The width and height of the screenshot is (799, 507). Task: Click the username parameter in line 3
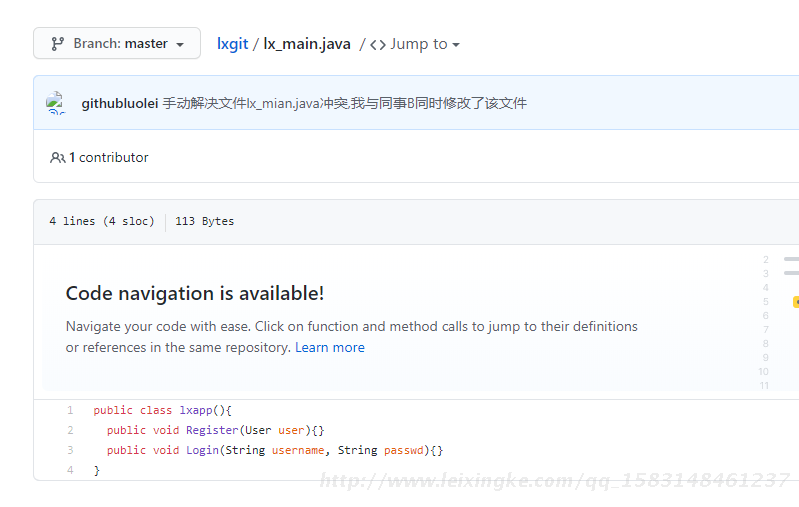298,450
